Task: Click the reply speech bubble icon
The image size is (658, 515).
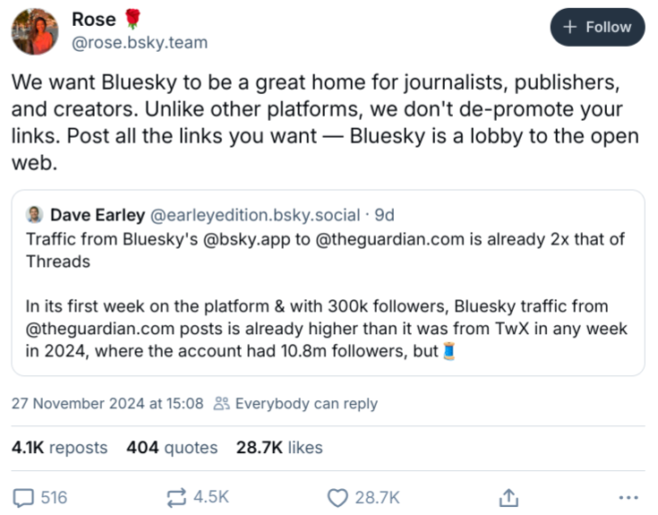Action: [24, 497]
